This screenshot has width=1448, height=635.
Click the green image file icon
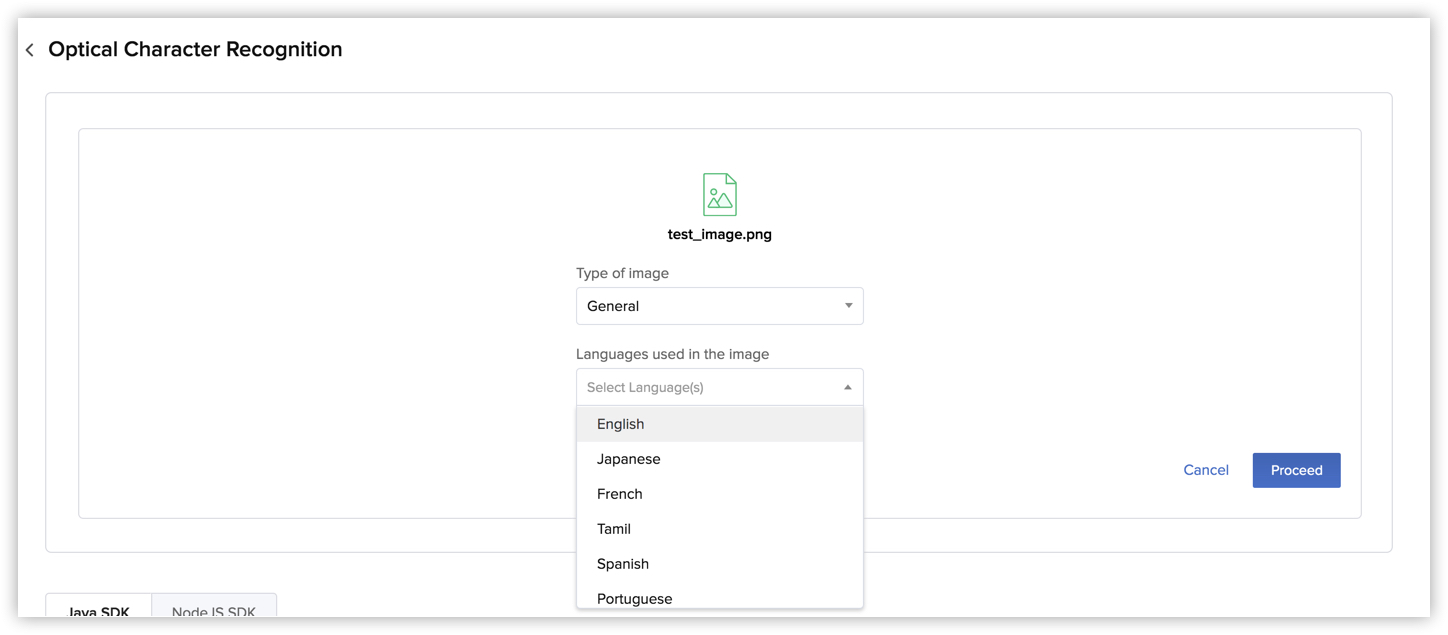(x=720, y=193)
